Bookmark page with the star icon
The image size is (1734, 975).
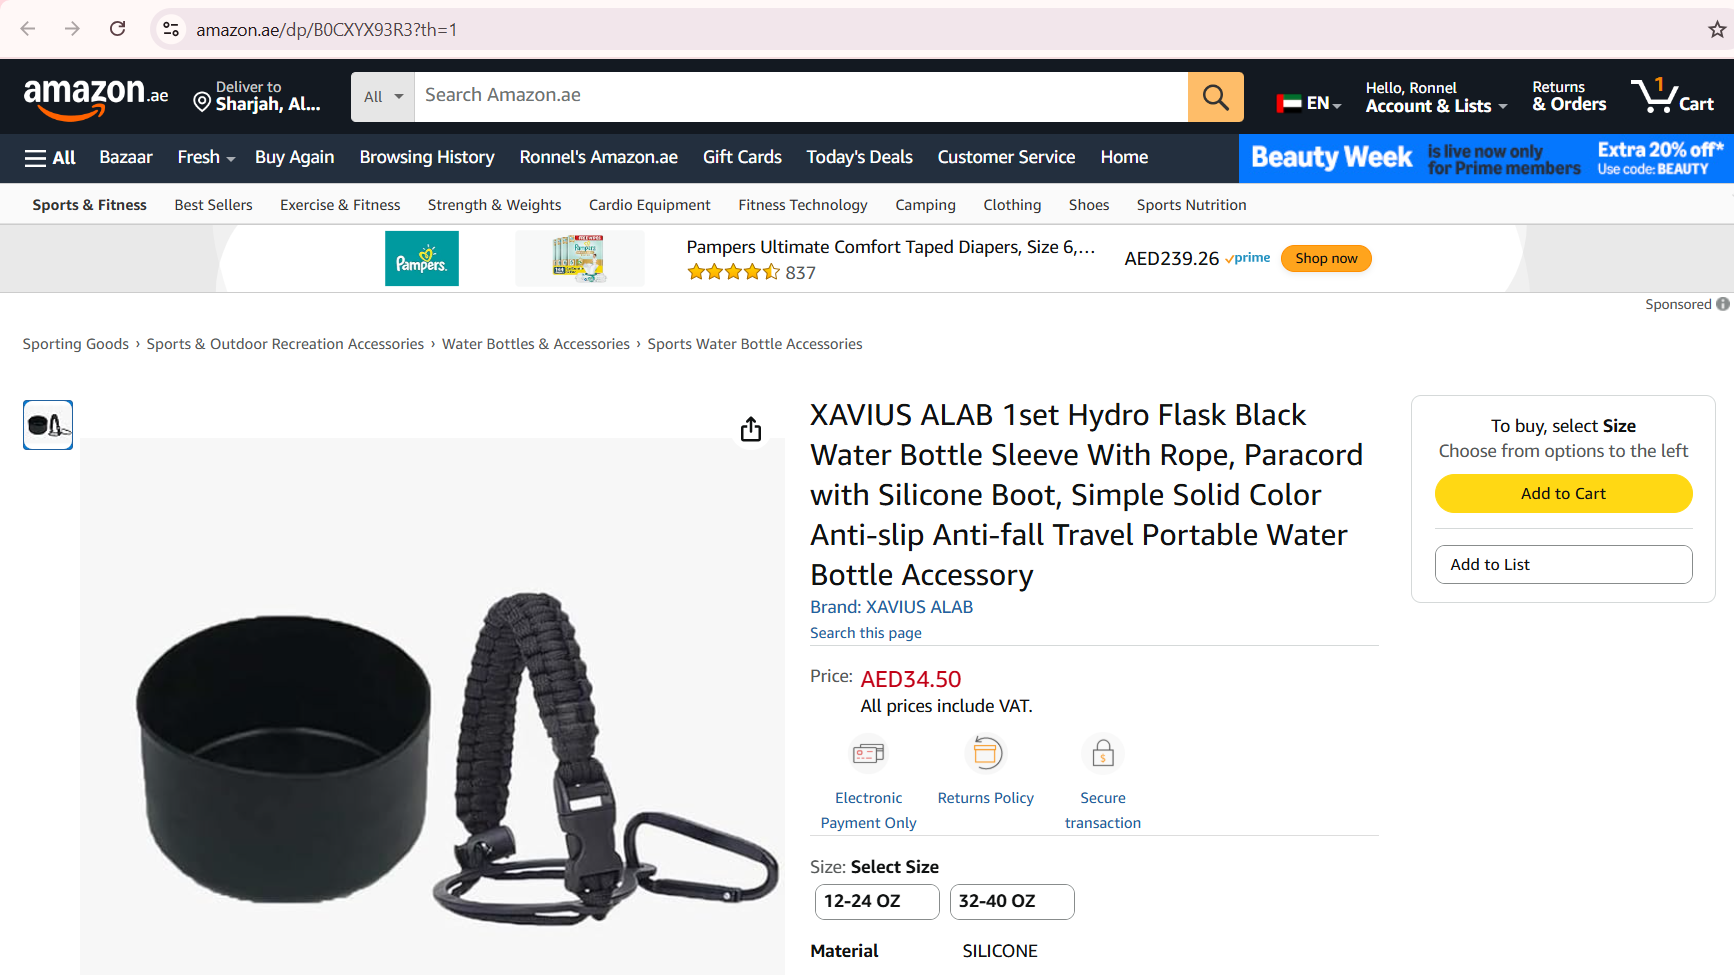coord(1717,29)
